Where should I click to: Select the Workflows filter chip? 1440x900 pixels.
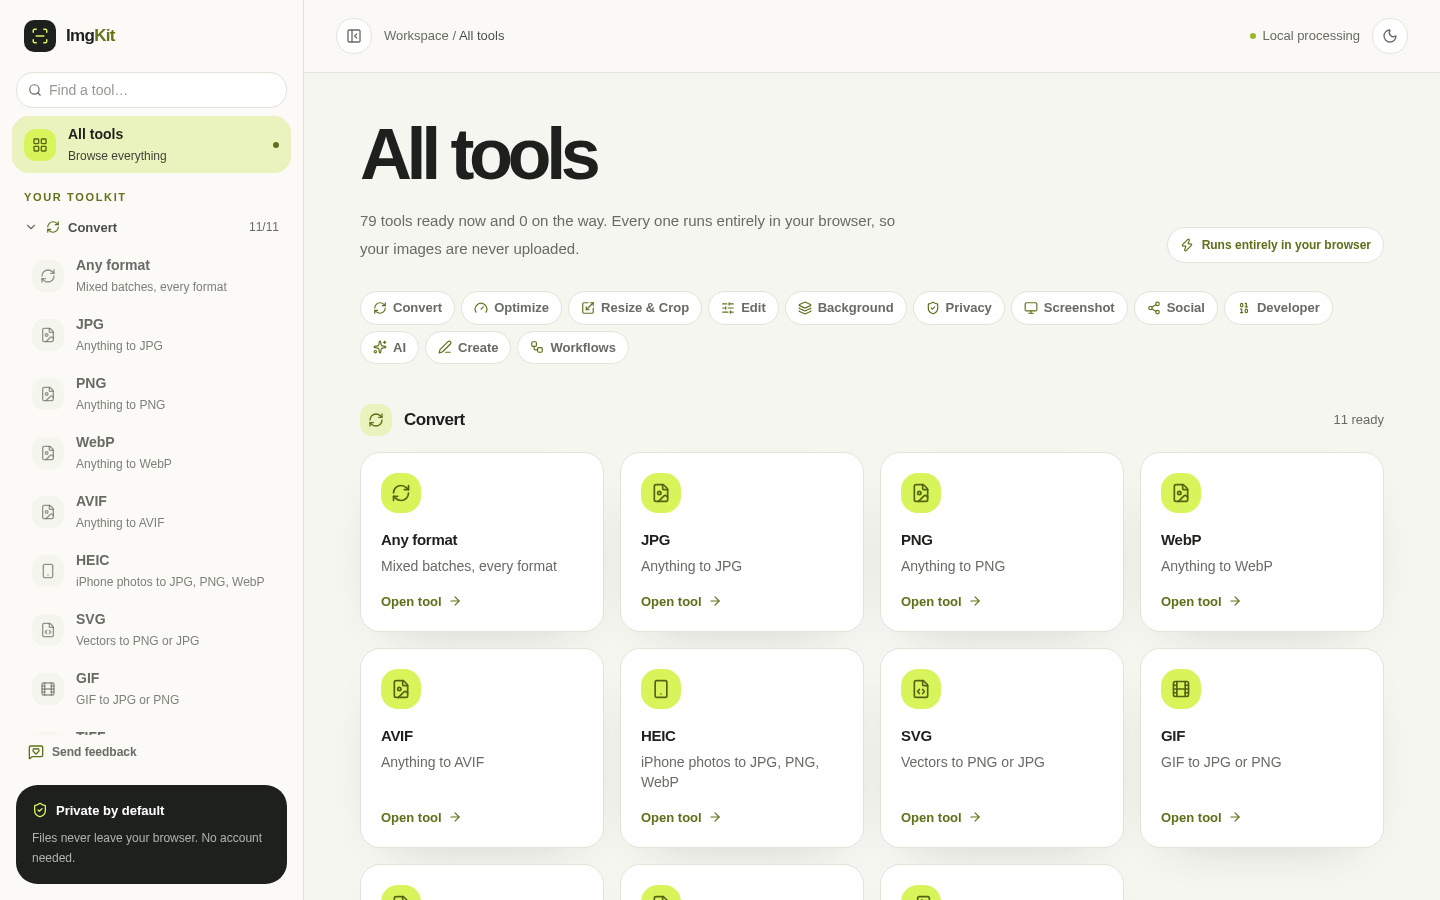point(573,348)
